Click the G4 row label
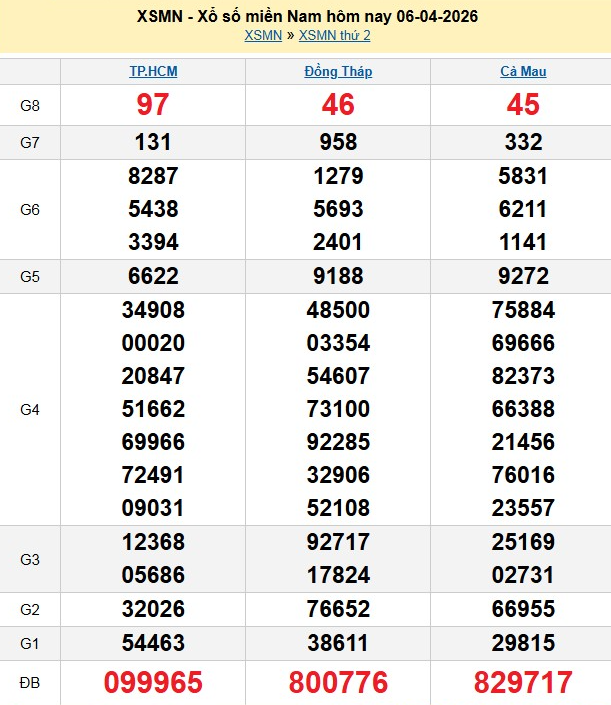The width and height of the screenshot is (611, 705). tap(30, 409)
